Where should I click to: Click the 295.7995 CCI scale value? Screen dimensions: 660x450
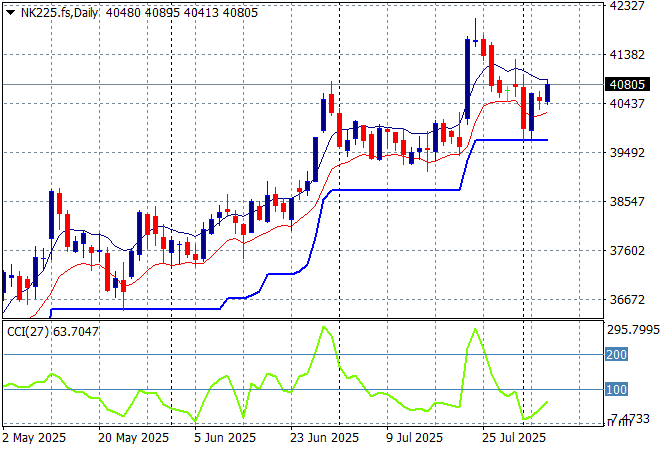click(x=633, y=330)
